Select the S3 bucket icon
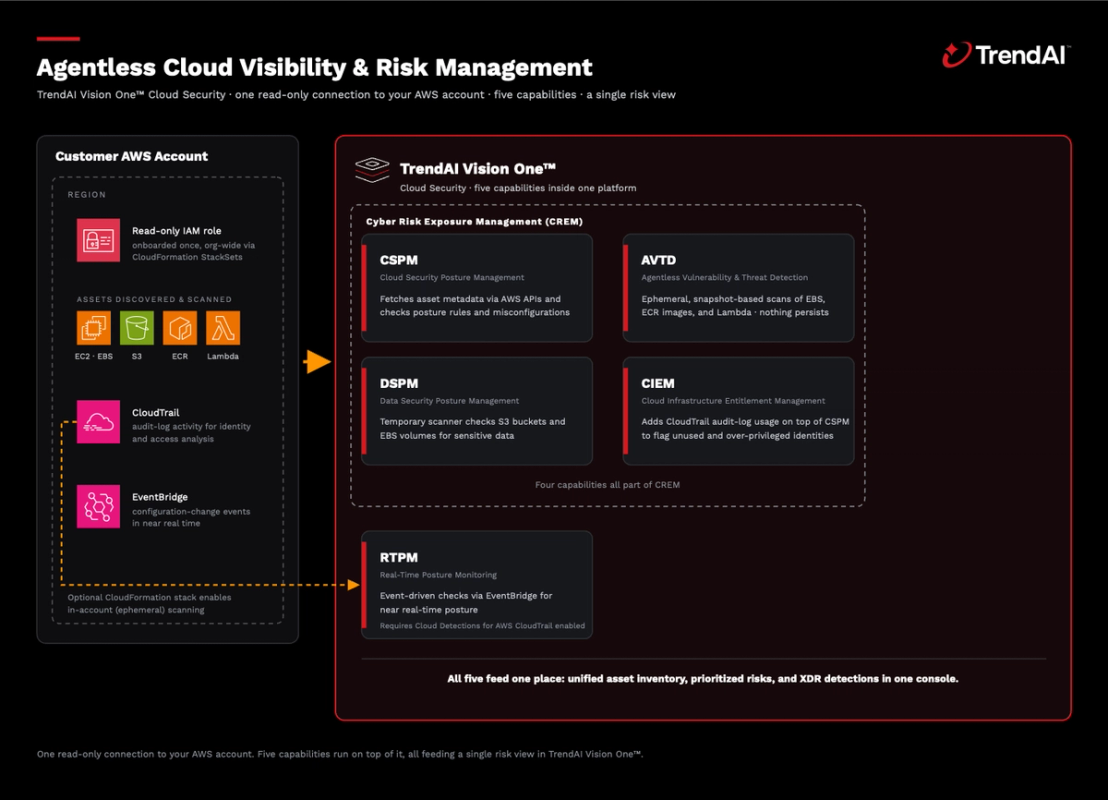 click(137, 328)
